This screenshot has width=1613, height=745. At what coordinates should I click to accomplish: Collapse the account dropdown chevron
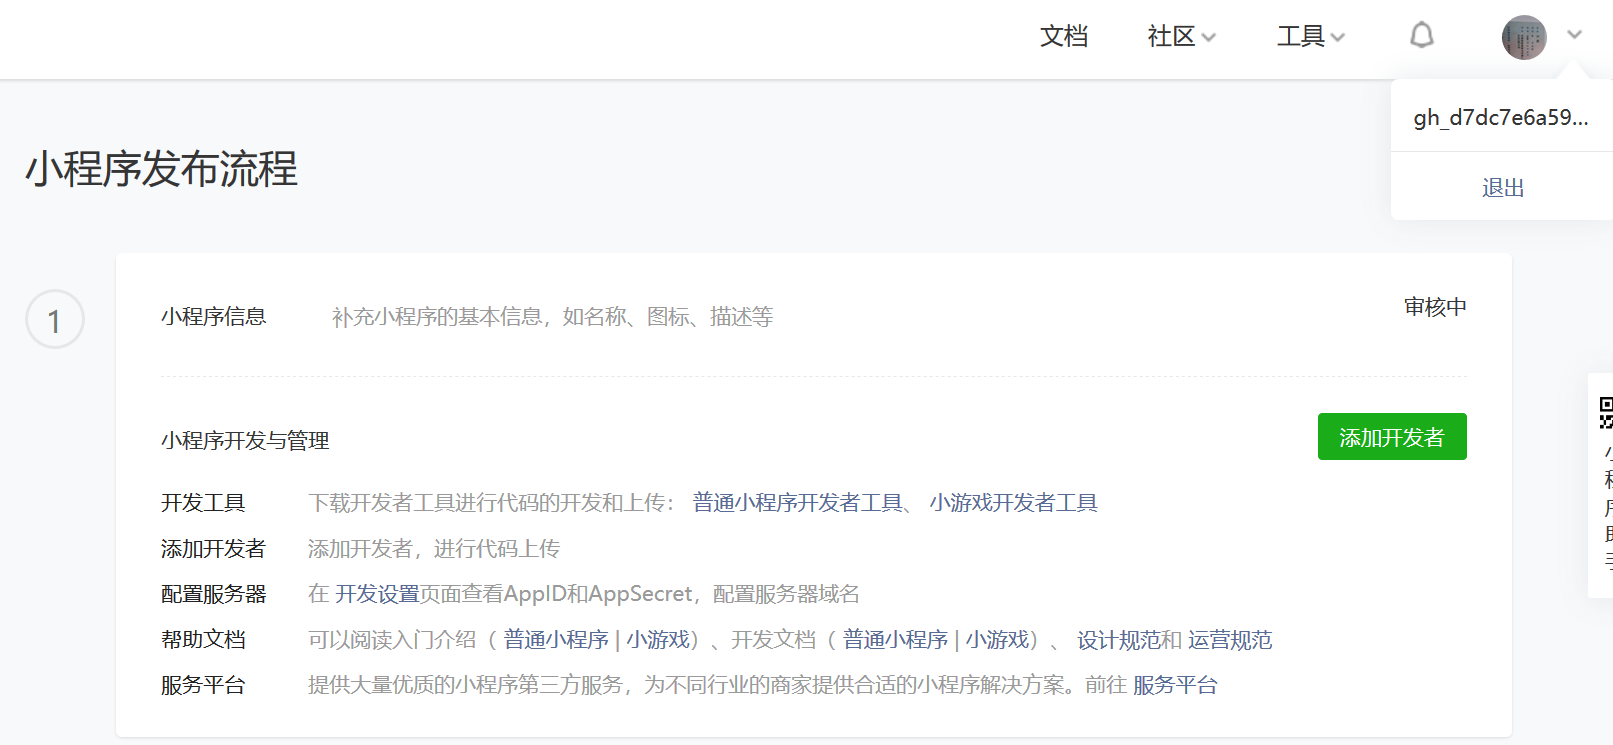[1575, 35]
